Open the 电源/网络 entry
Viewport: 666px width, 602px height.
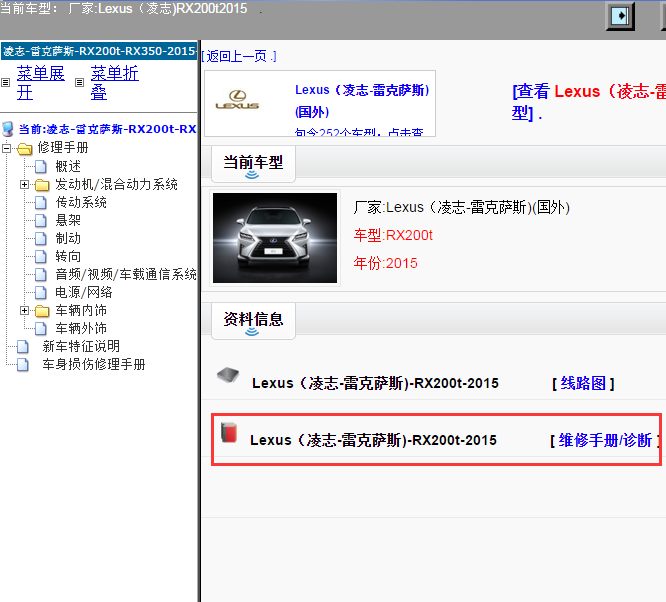pos(84,292)
